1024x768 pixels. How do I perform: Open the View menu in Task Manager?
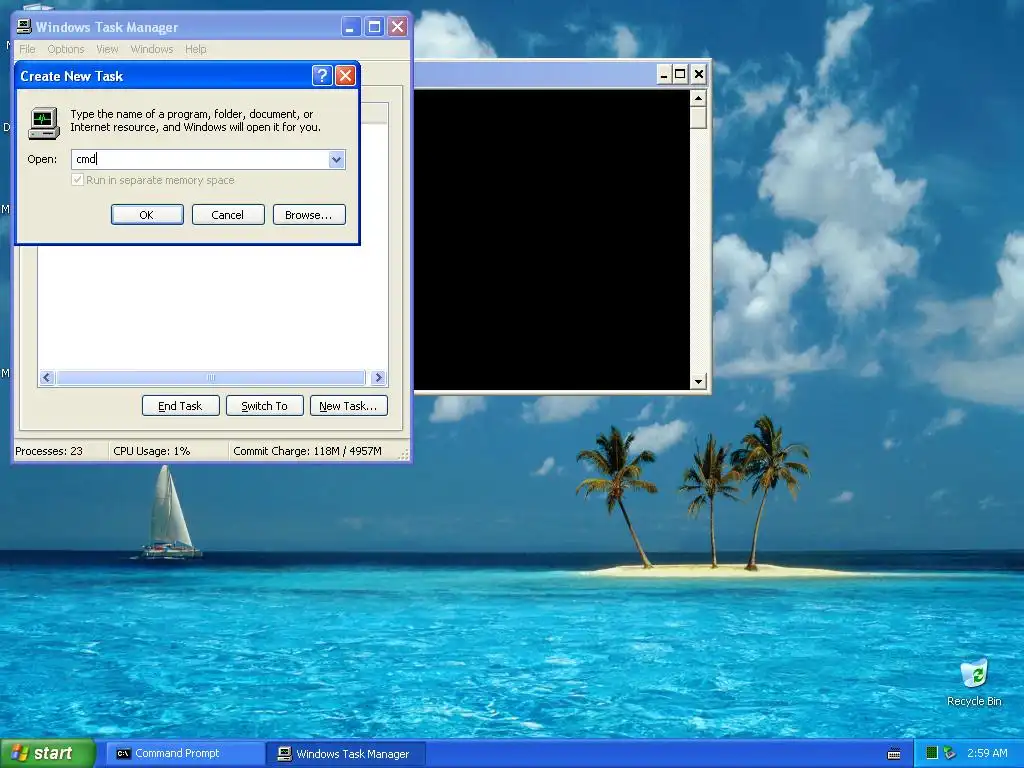[107, 49]
